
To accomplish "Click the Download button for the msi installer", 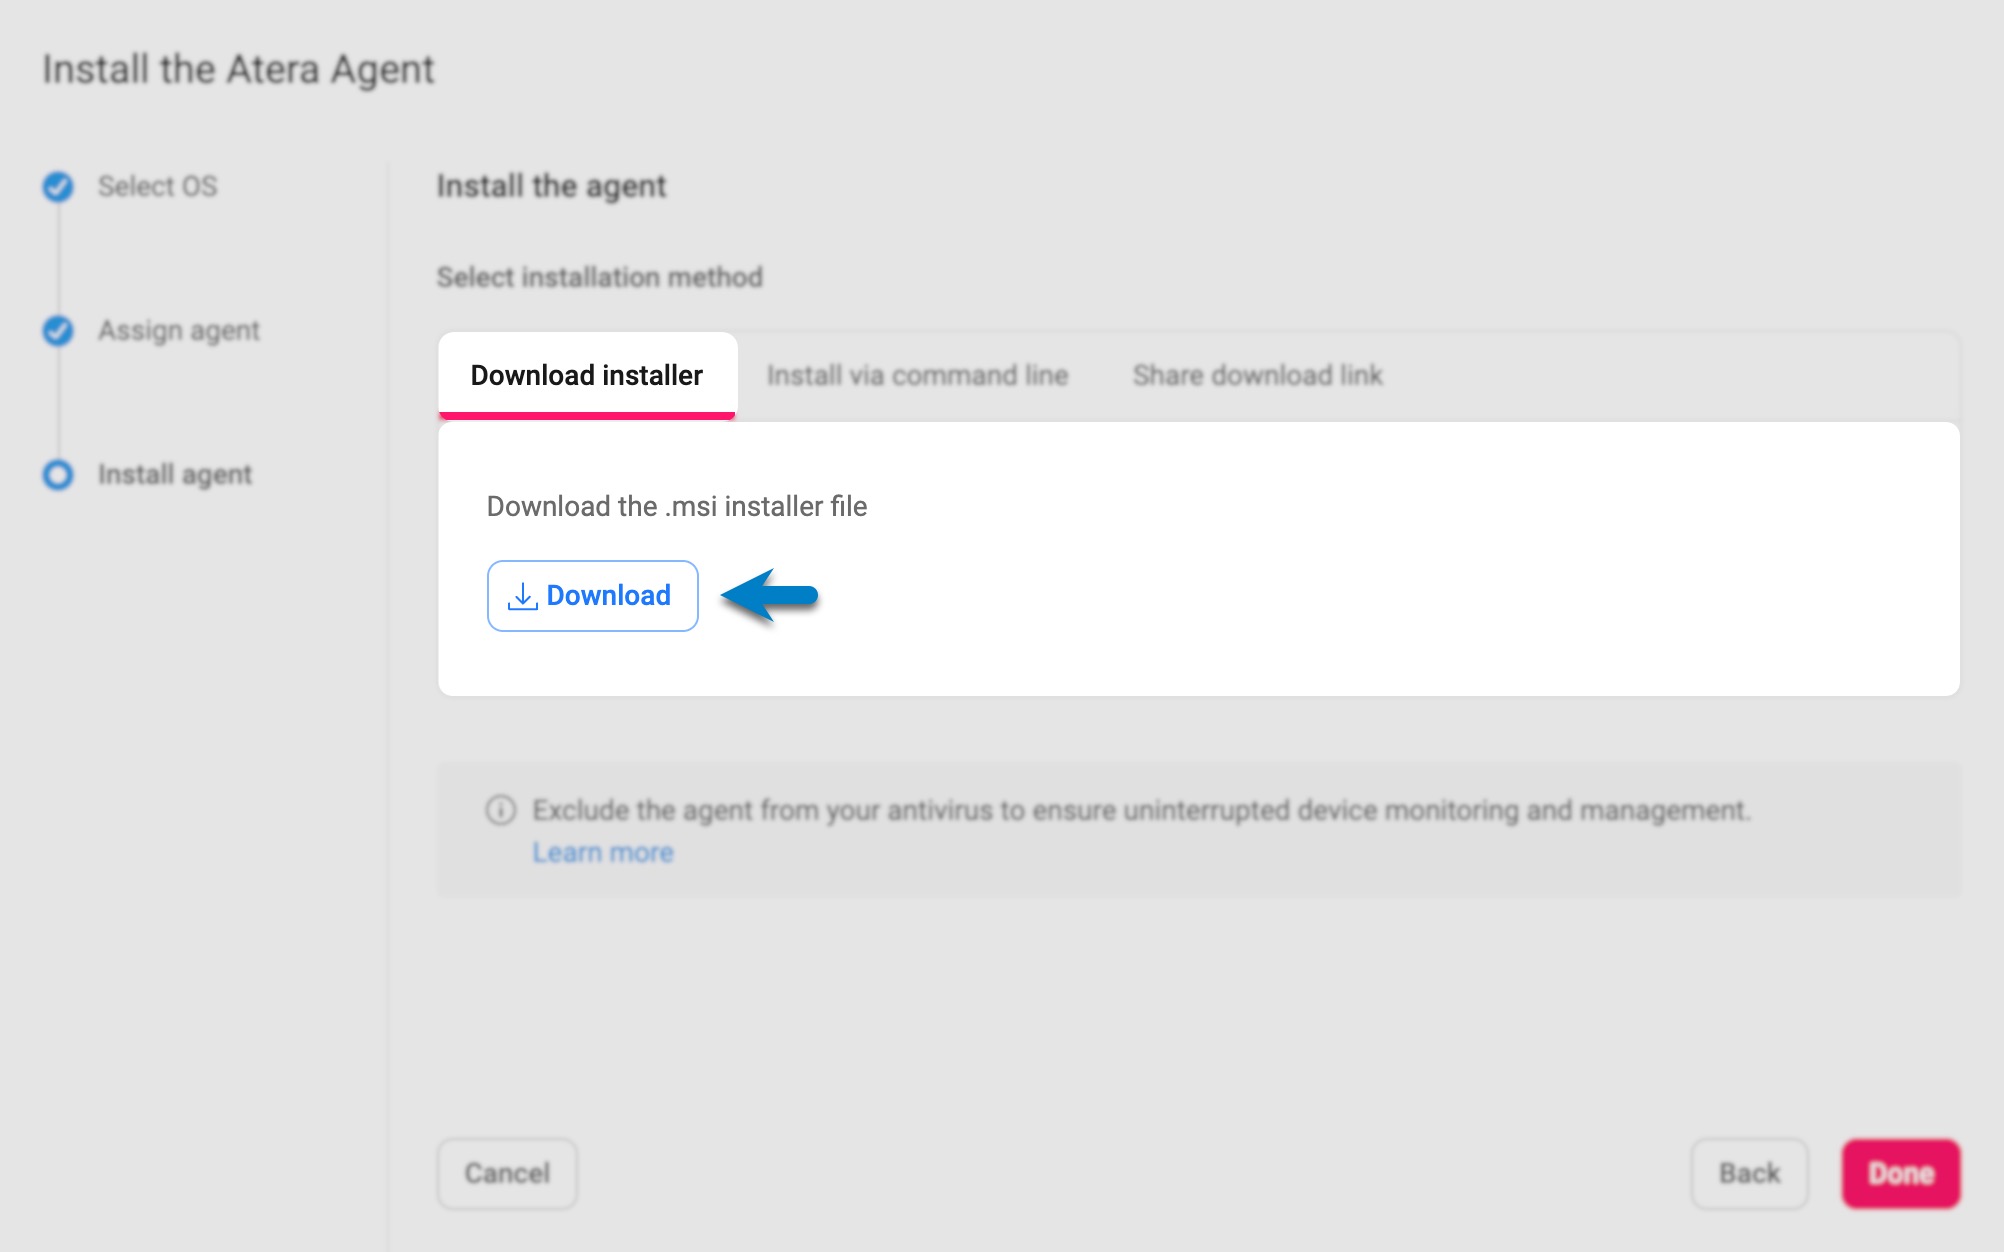I will point(592,596).
